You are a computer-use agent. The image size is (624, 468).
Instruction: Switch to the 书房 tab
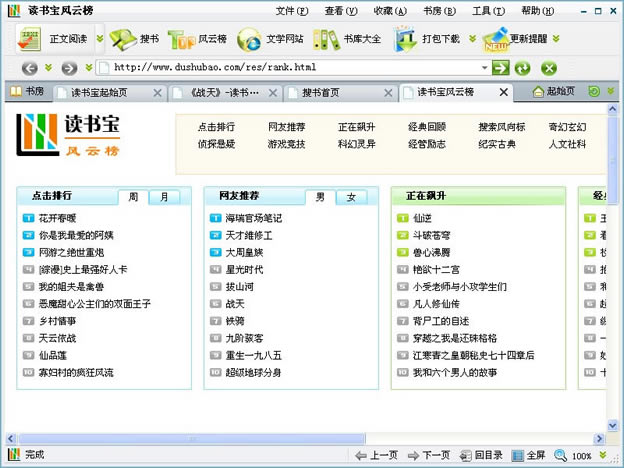[x=28, y=92]
